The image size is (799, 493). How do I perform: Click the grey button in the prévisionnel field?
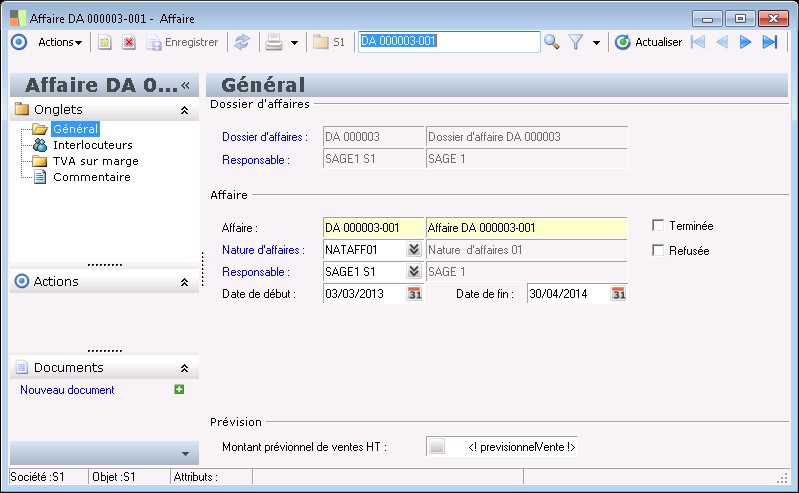(x=437, y=447)
